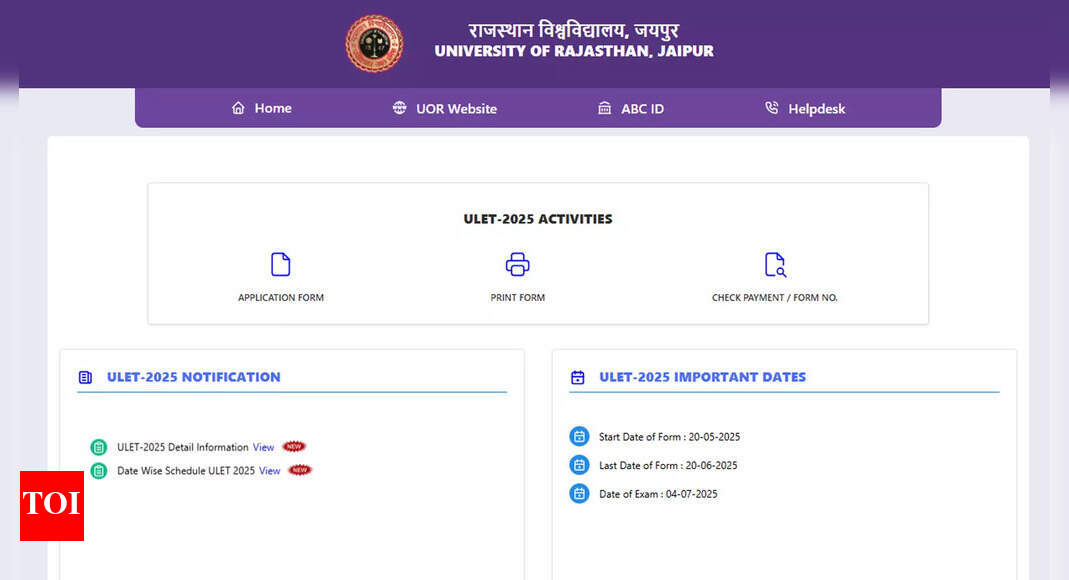Screen dimensions: 1069x580
Task: Open View link for Date Wise Schedule
Action: [x=269, y=470]
